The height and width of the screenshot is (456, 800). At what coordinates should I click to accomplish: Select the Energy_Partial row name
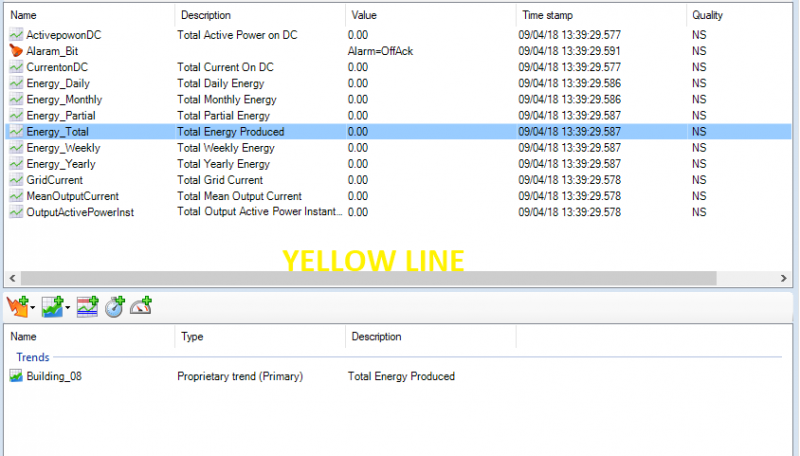coord(61,115)
